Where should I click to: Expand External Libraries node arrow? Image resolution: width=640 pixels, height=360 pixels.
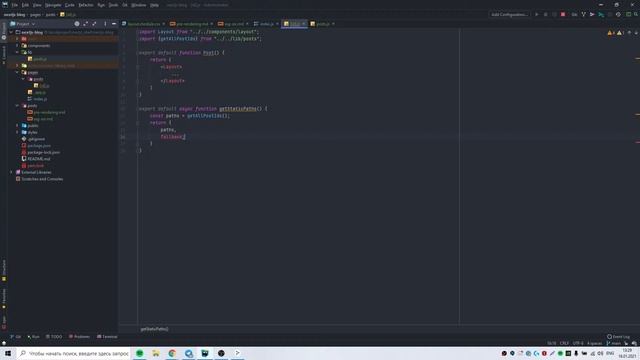point(11,172)
